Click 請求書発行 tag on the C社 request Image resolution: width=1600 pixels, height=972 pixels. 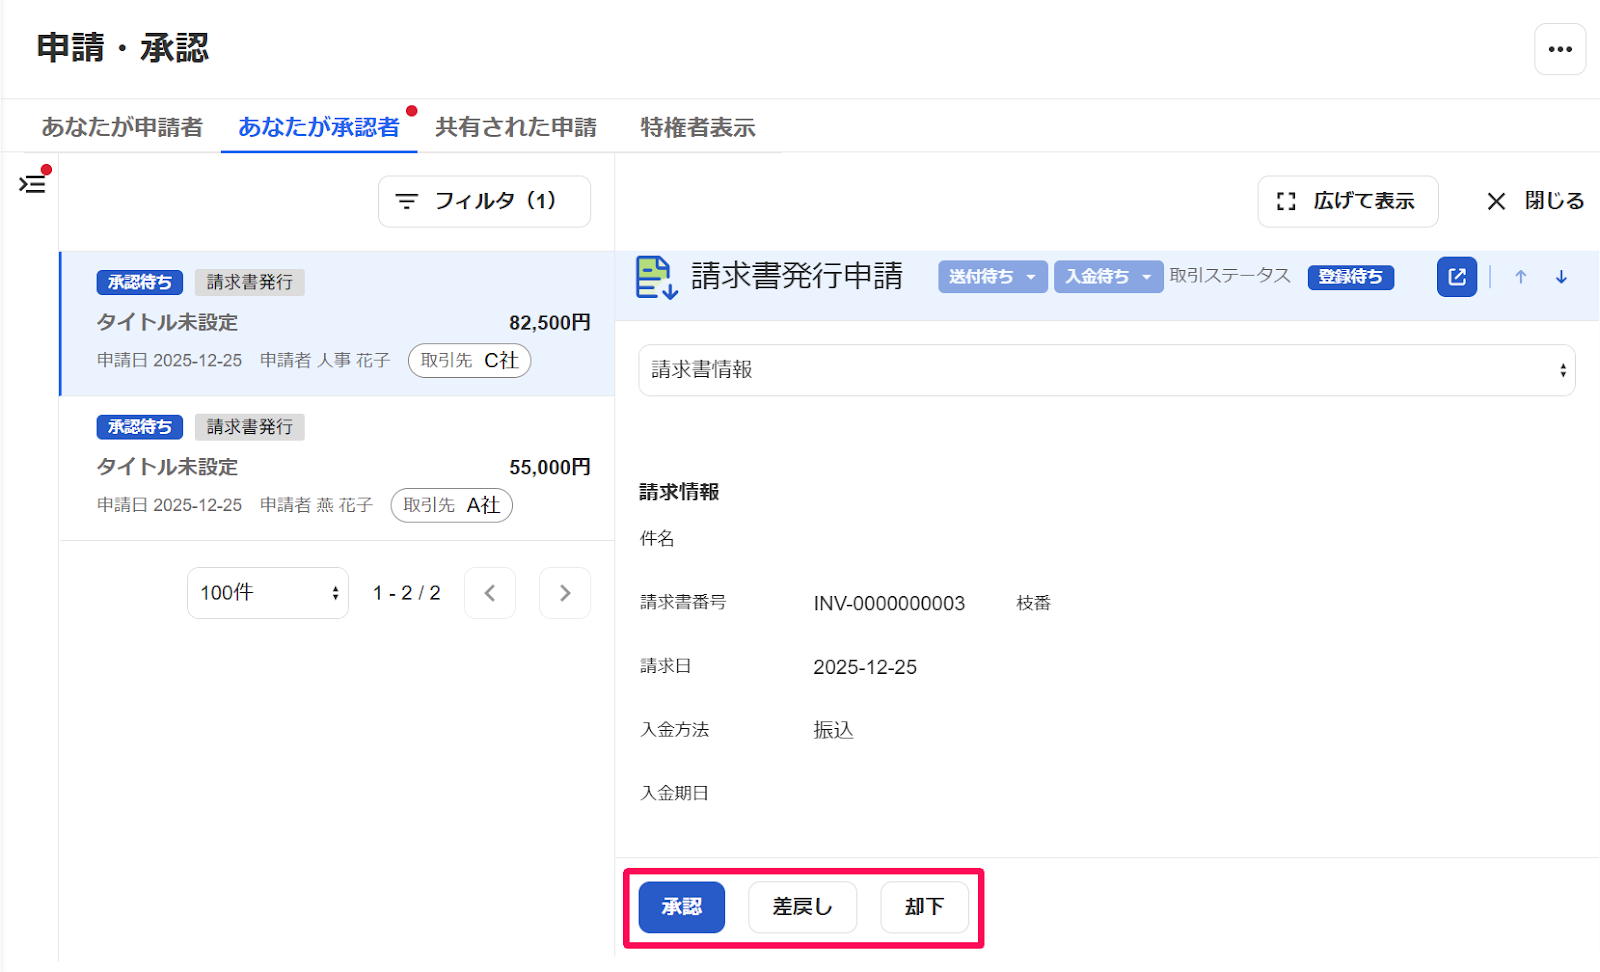250,282
